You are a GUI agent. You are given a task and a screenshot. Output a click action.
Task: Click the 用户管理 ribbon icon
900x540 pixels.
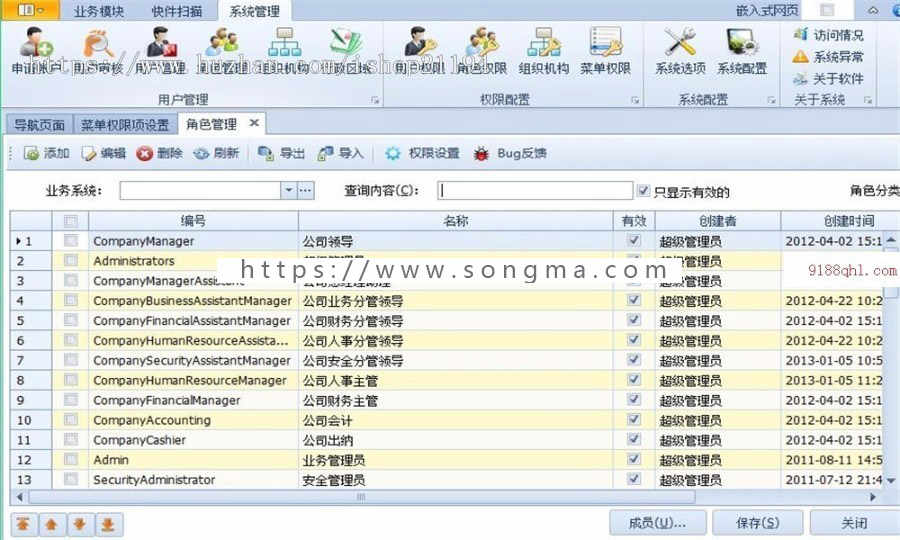160,52
